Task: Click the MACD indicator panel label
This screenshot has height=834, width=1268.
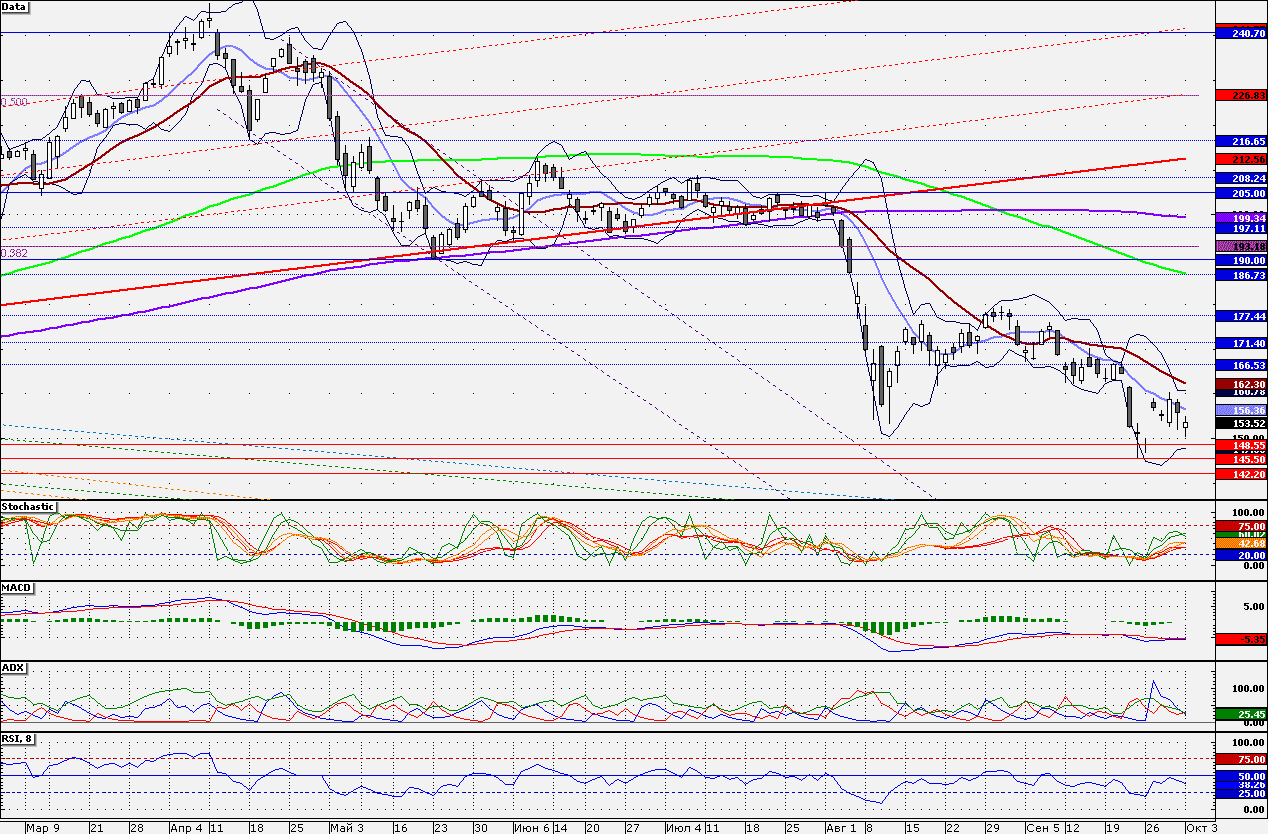Action: click(16, 585)
